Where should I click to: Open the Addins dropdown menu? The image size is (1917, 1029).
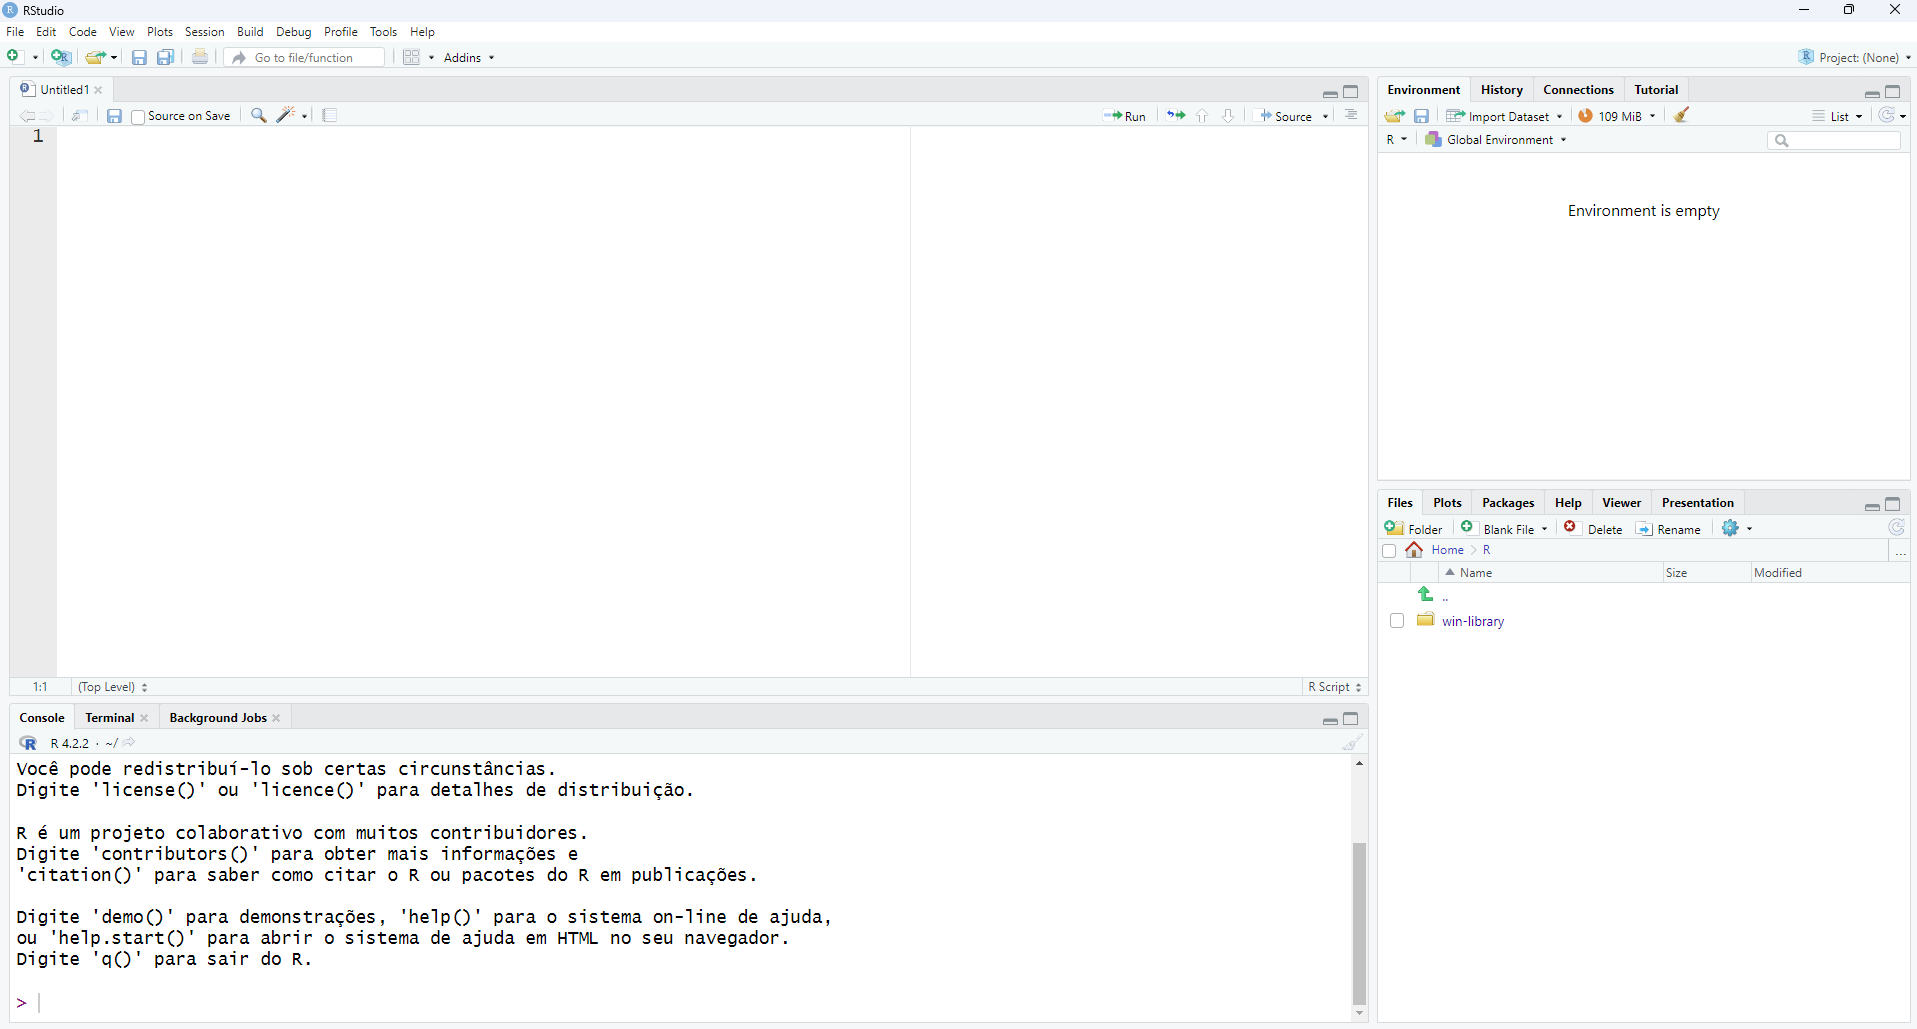pyautogui.click(x=469, y=58)
